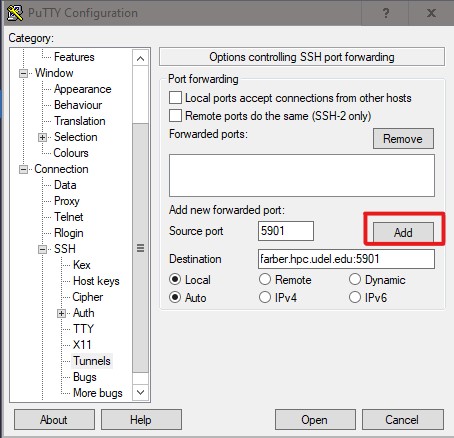Choose the IPv4 radio option
Image resolution: width=454 pixels, height=438 pixels.
coord(265,297)
